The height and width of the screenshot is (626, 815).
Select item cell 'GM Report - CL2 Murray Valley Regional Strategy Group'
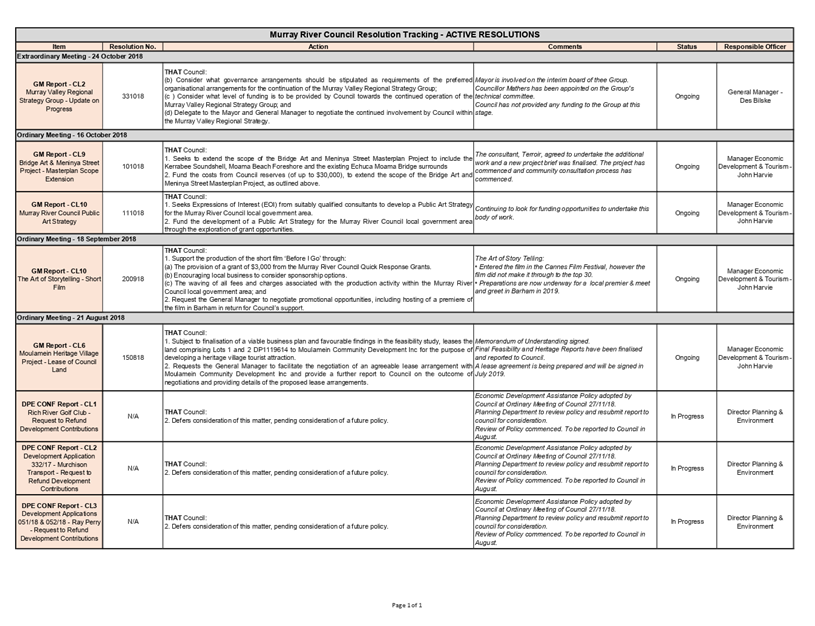59,96
